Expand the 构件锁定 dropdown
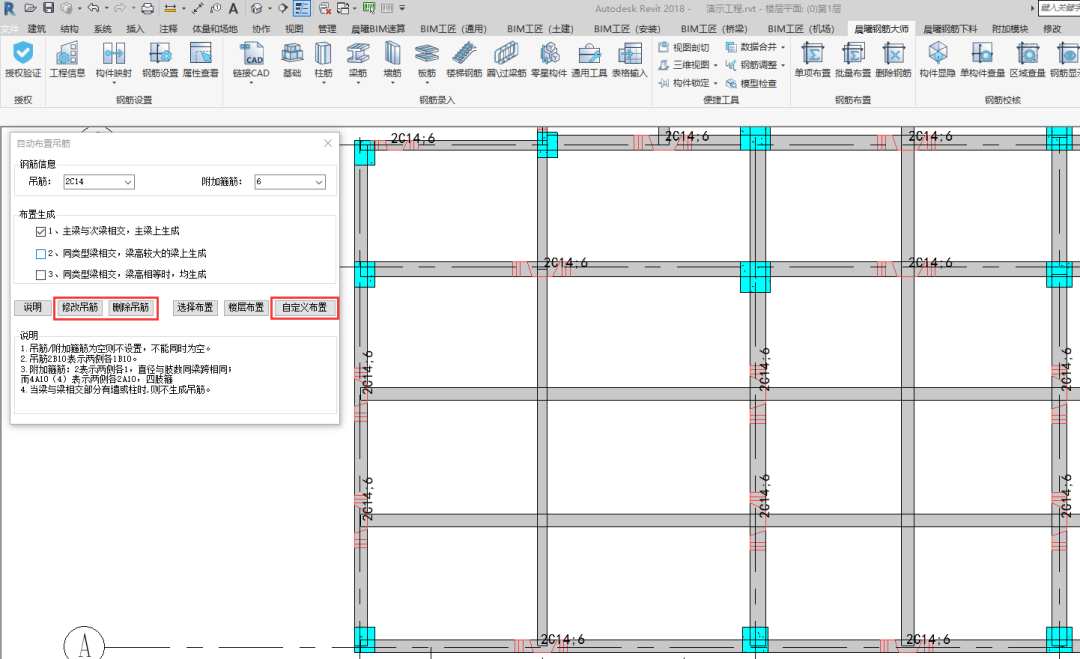Image resolution: width=1080 pixels, height=659 pixels. (x=716, y=83)
